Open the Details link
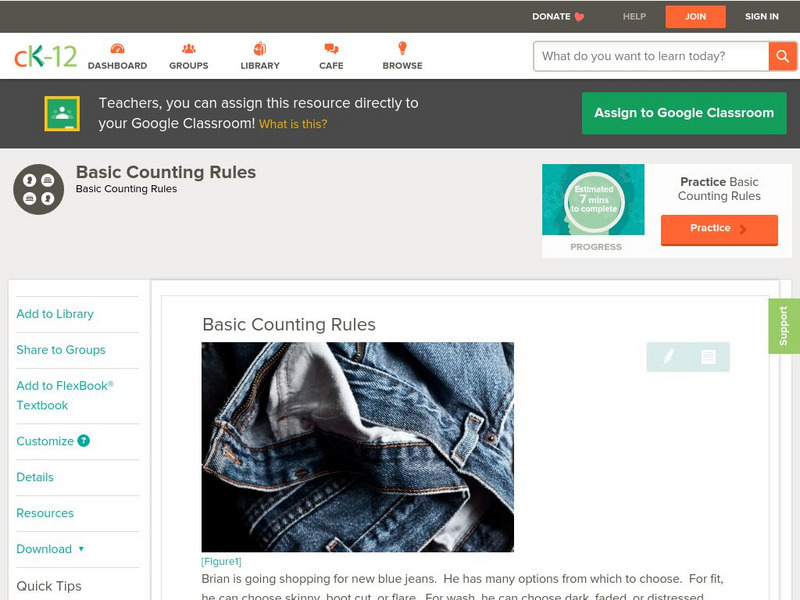This screenshot has height=600, width=800. click(x=35, y=477)
